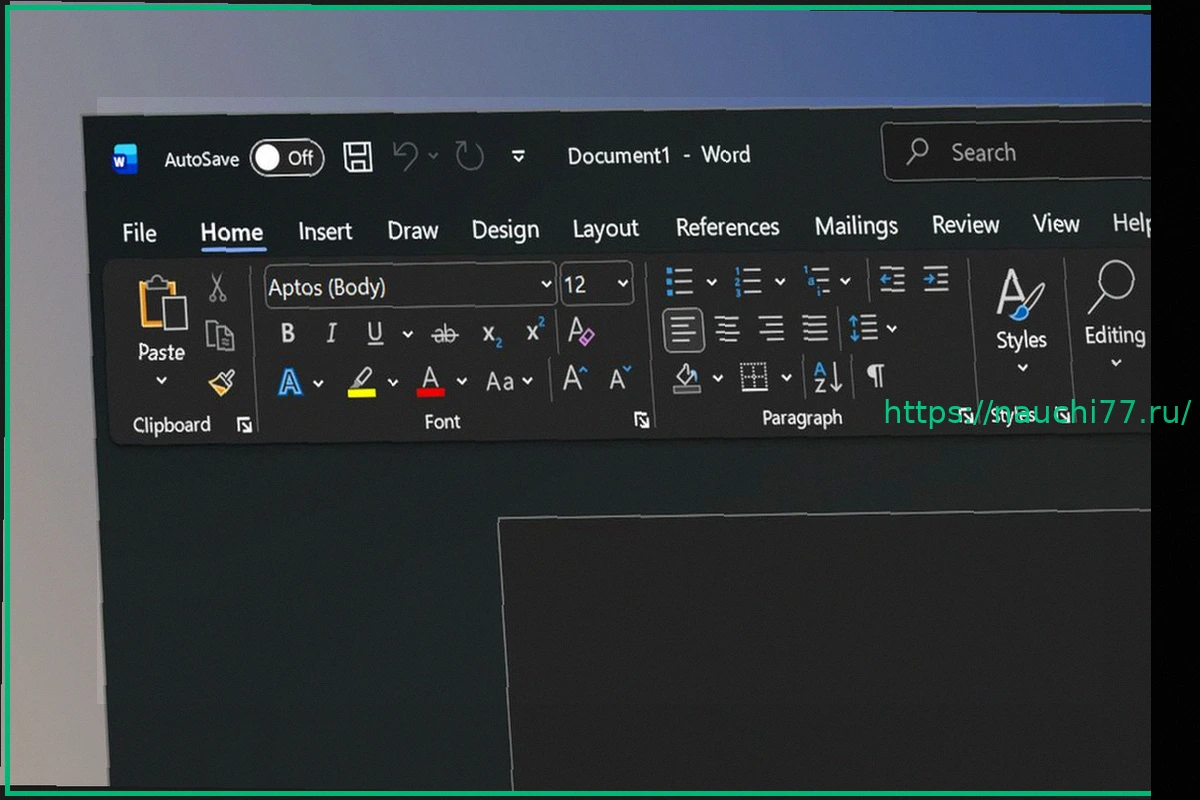Show paragraph marks with the pilcrow icon
The width and height of the screenshot is (1200, 800).
coord(875,378)
